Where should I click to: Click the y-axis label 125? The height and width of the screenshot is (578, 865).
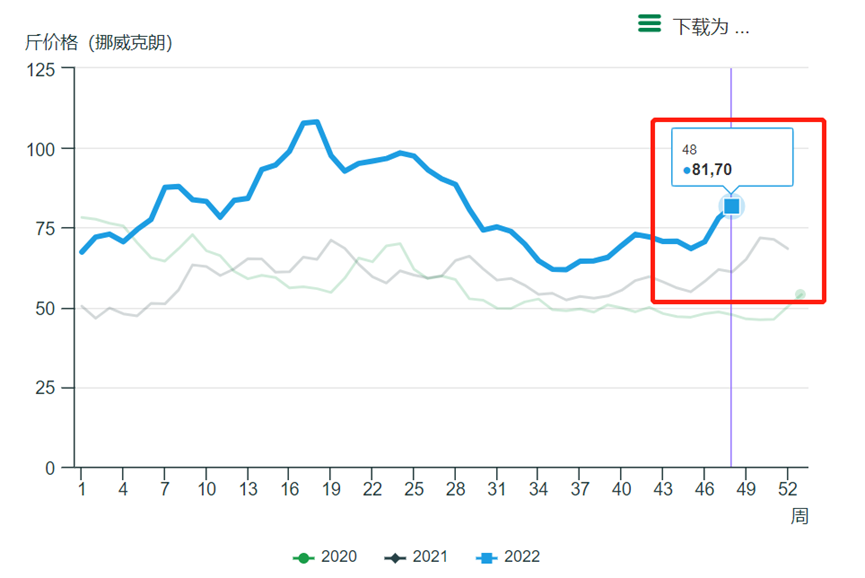(41, 70)
